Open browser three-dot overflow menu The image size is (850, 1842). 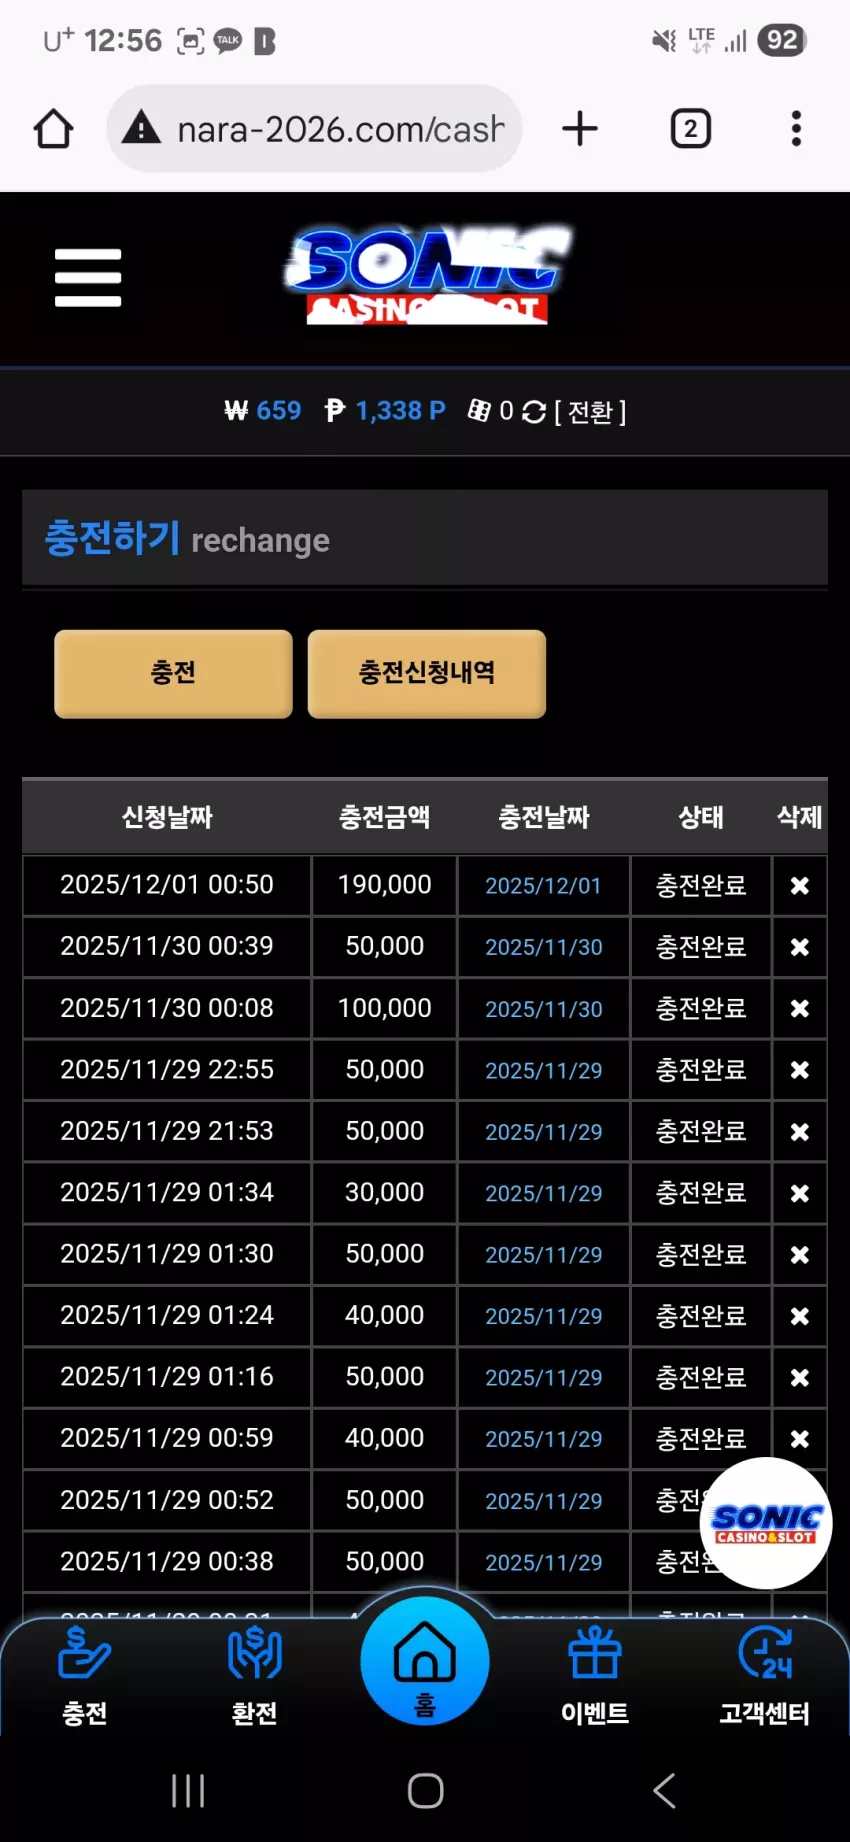796,129
